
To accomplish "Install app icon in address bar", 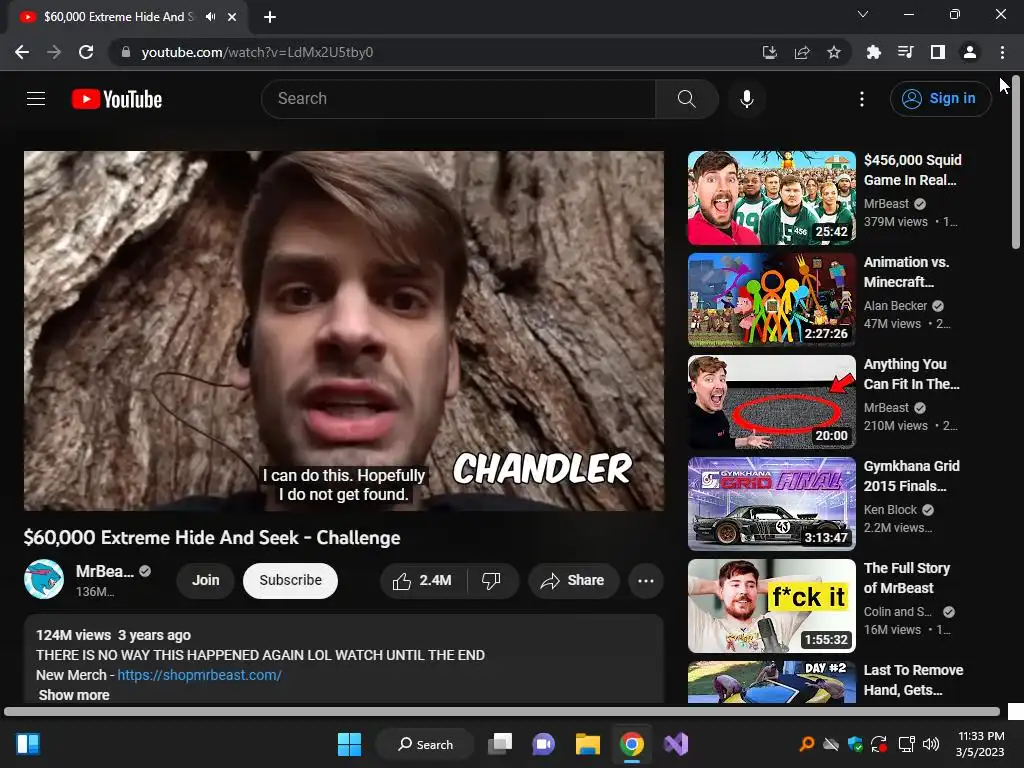I will (770, 52).
